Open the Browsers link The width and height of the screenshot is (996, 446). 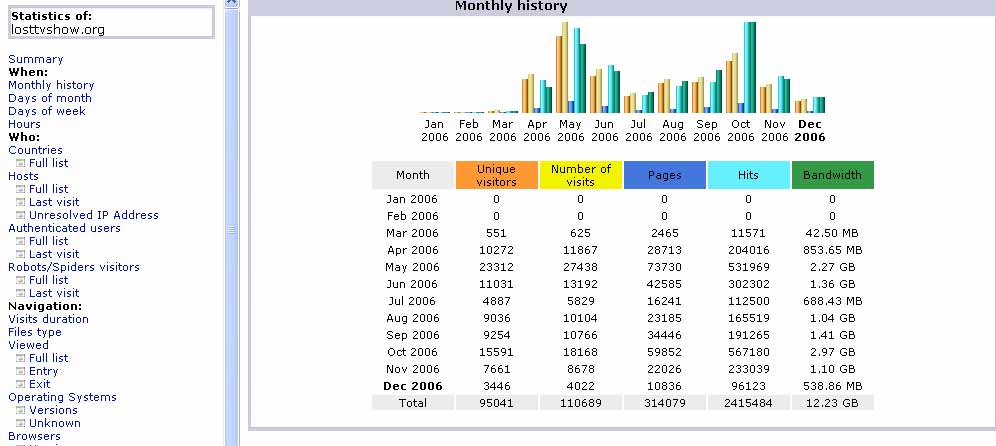click(x=34, y=436)
